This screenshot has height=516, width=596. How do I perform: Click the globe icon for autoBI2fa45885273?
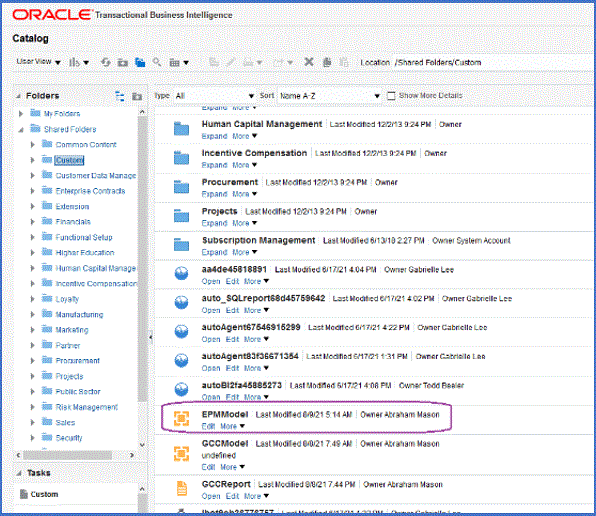(181, 389)
